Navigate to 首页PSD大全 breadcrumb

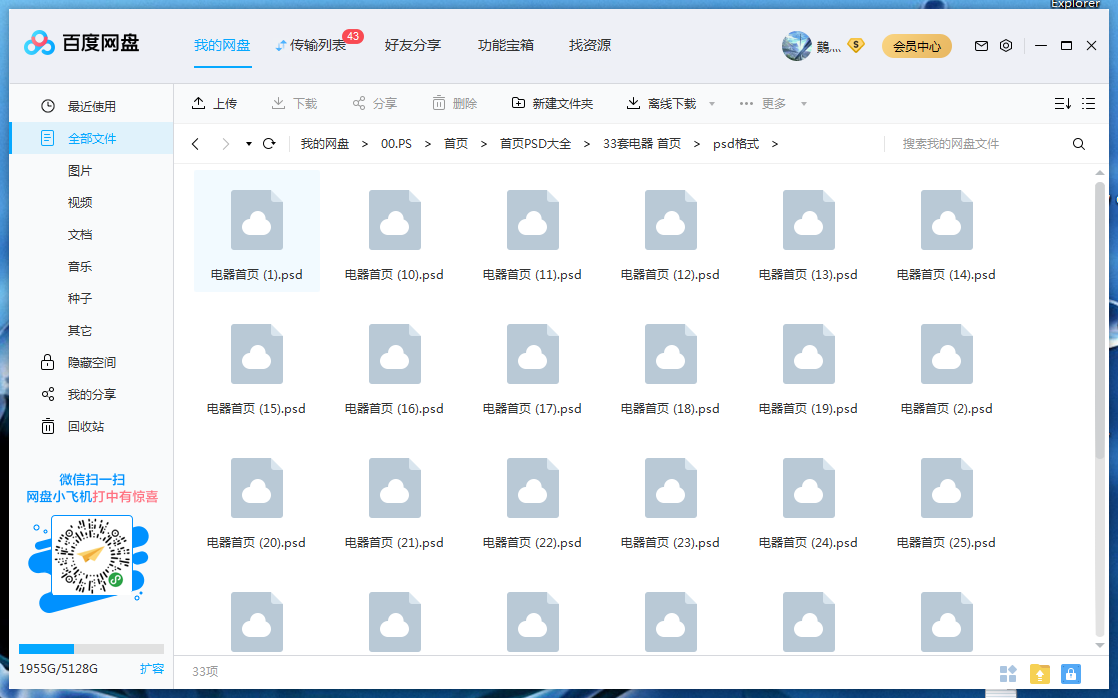click(535, 144)
